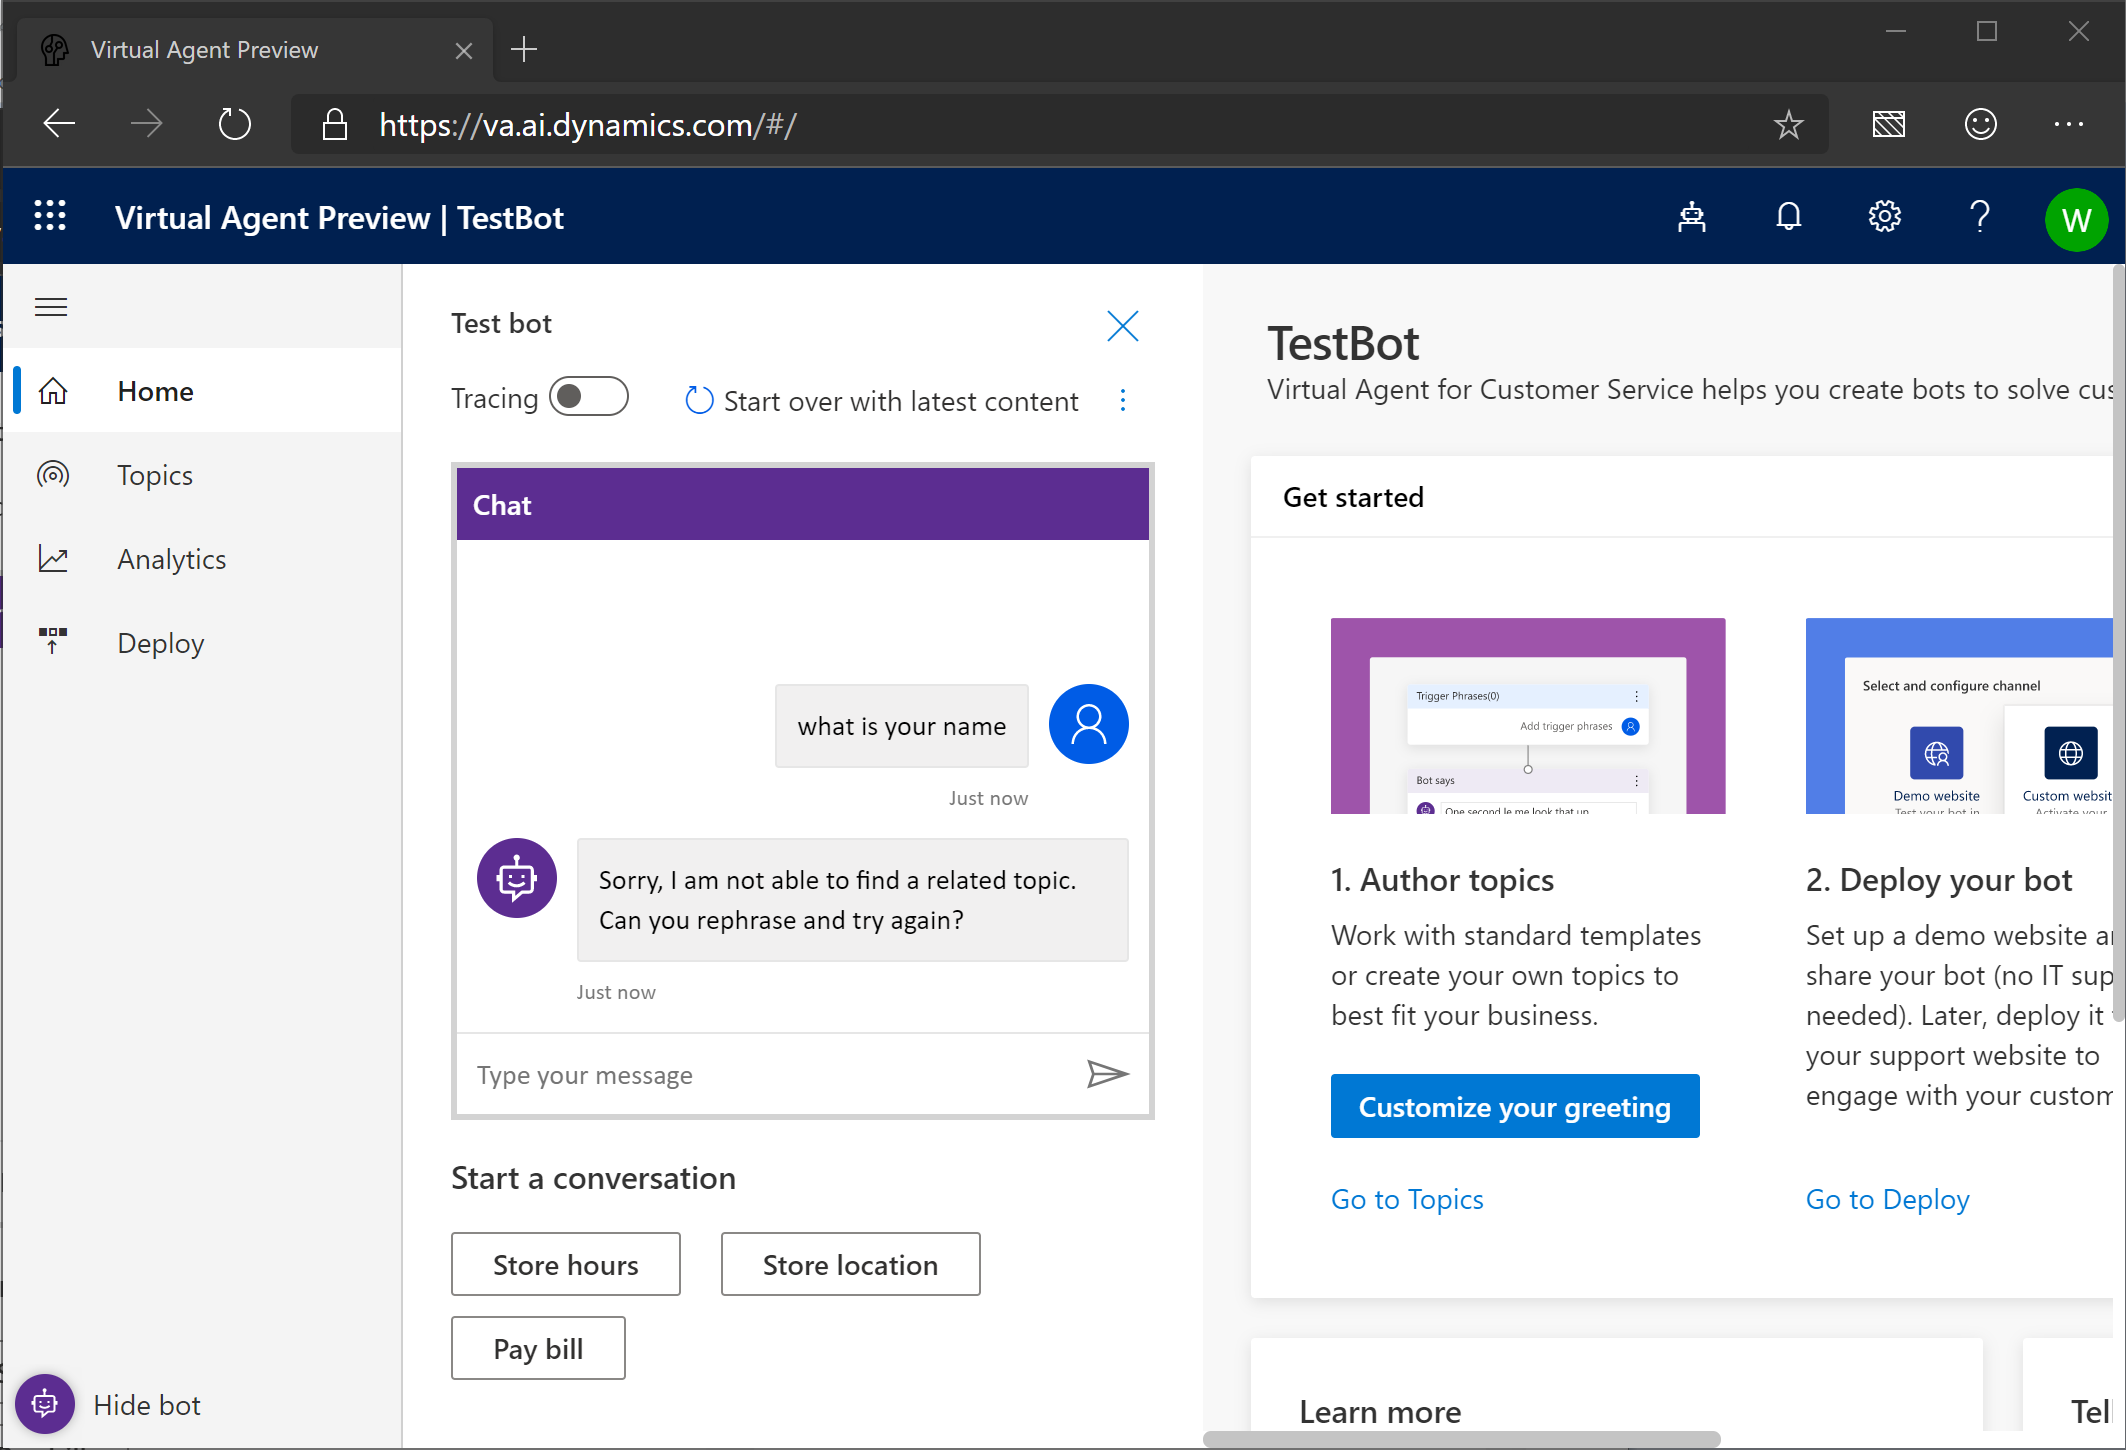Click the horizontal scrollbar at bottom
The width and height of the screenshot is (2126, 1450).
tap(1460, 1439)
